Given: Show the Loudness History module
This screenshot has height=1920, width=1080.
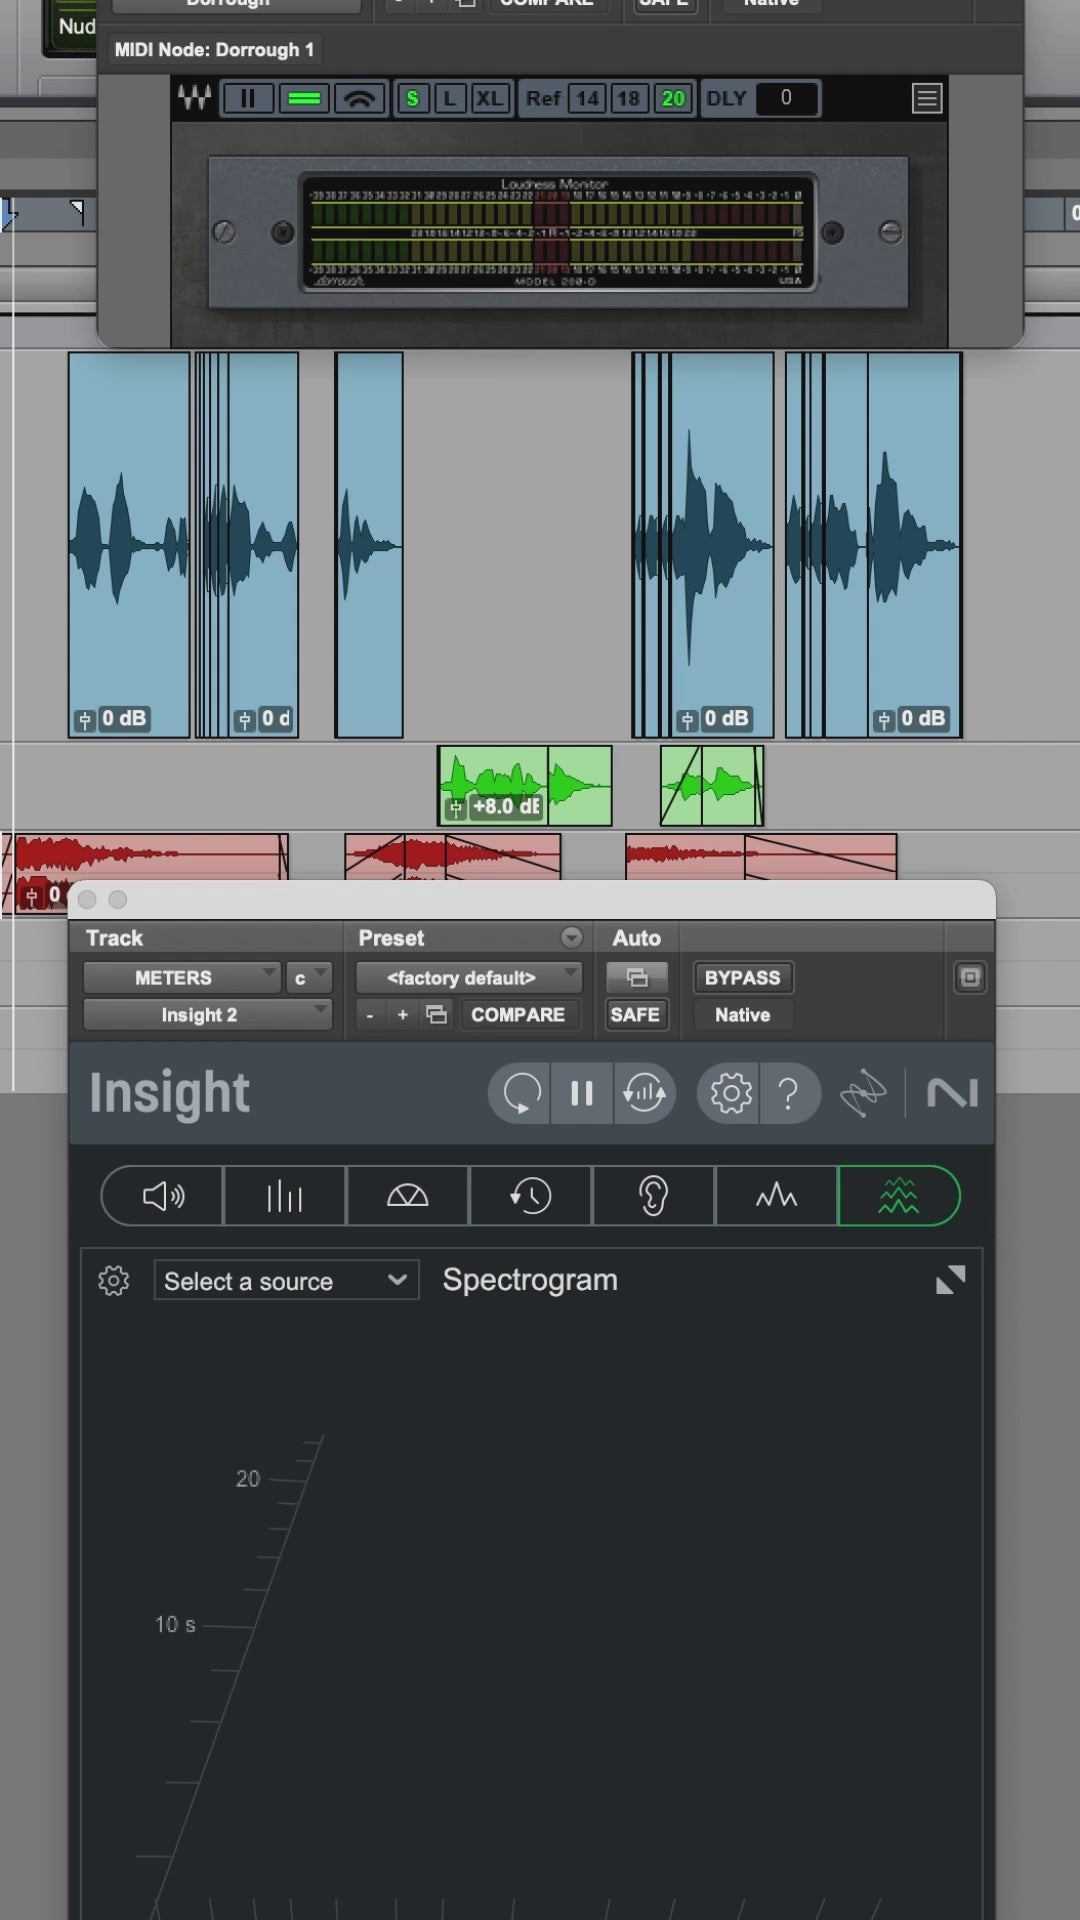Looking at the screenshot, I should pyautogui.click(x=530, y=1196).
